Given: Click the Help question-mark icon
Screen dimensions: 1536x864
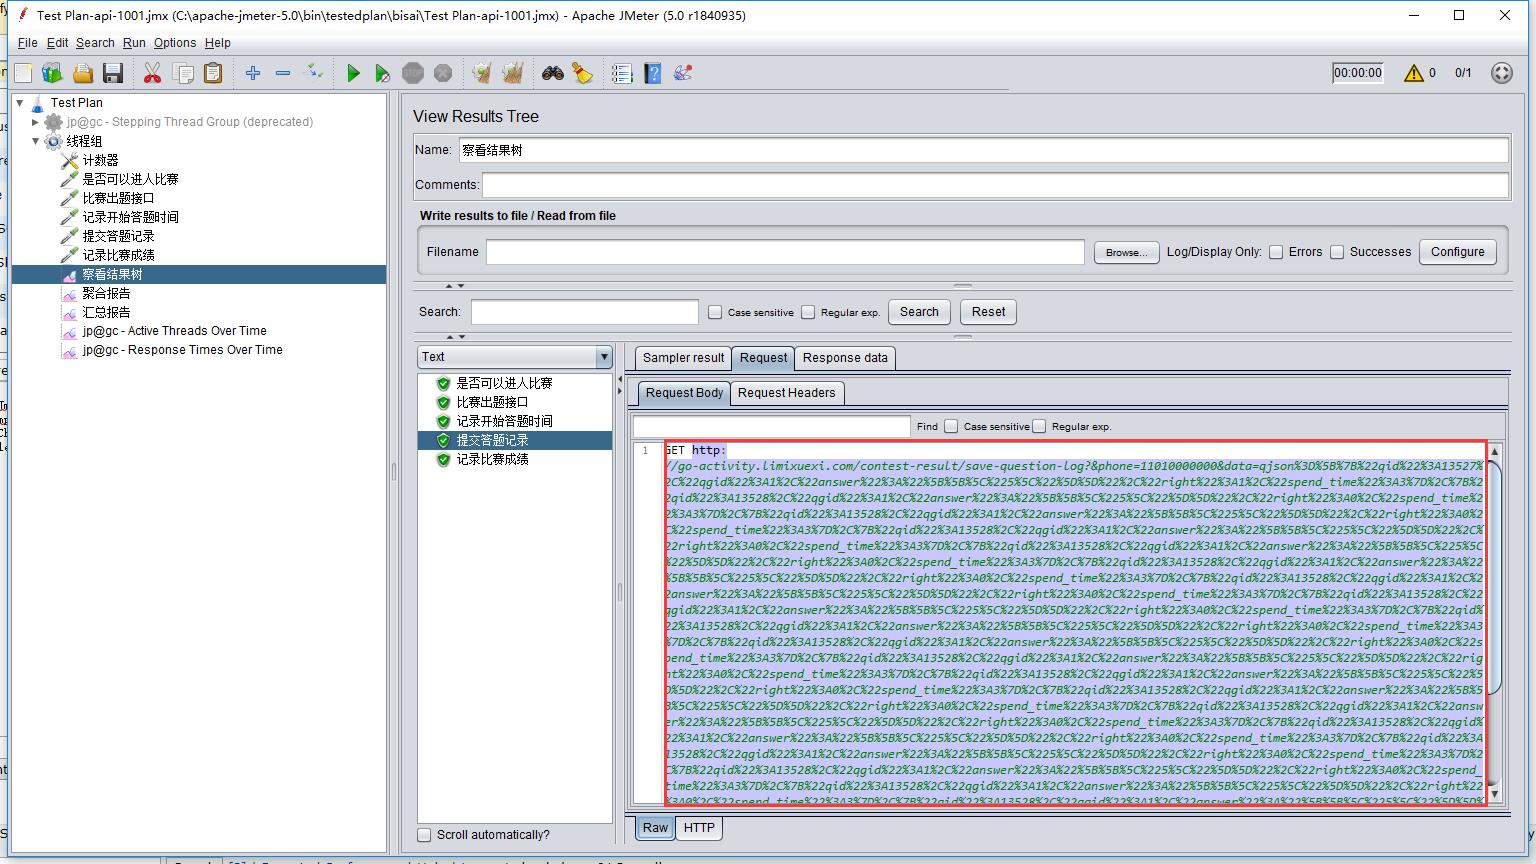Looking at the screenshot, I should tap(653, 73).
